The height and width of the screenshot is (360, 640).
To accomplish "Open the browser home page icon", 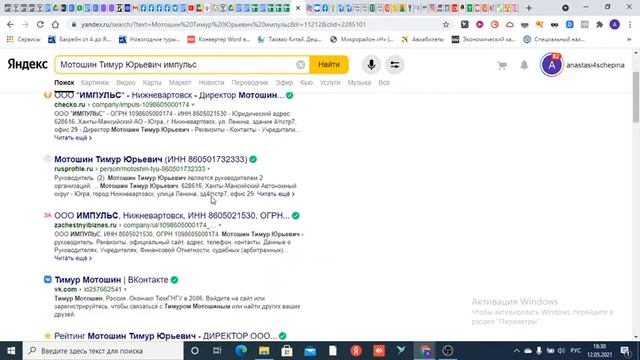I will [x=55, y=24].
